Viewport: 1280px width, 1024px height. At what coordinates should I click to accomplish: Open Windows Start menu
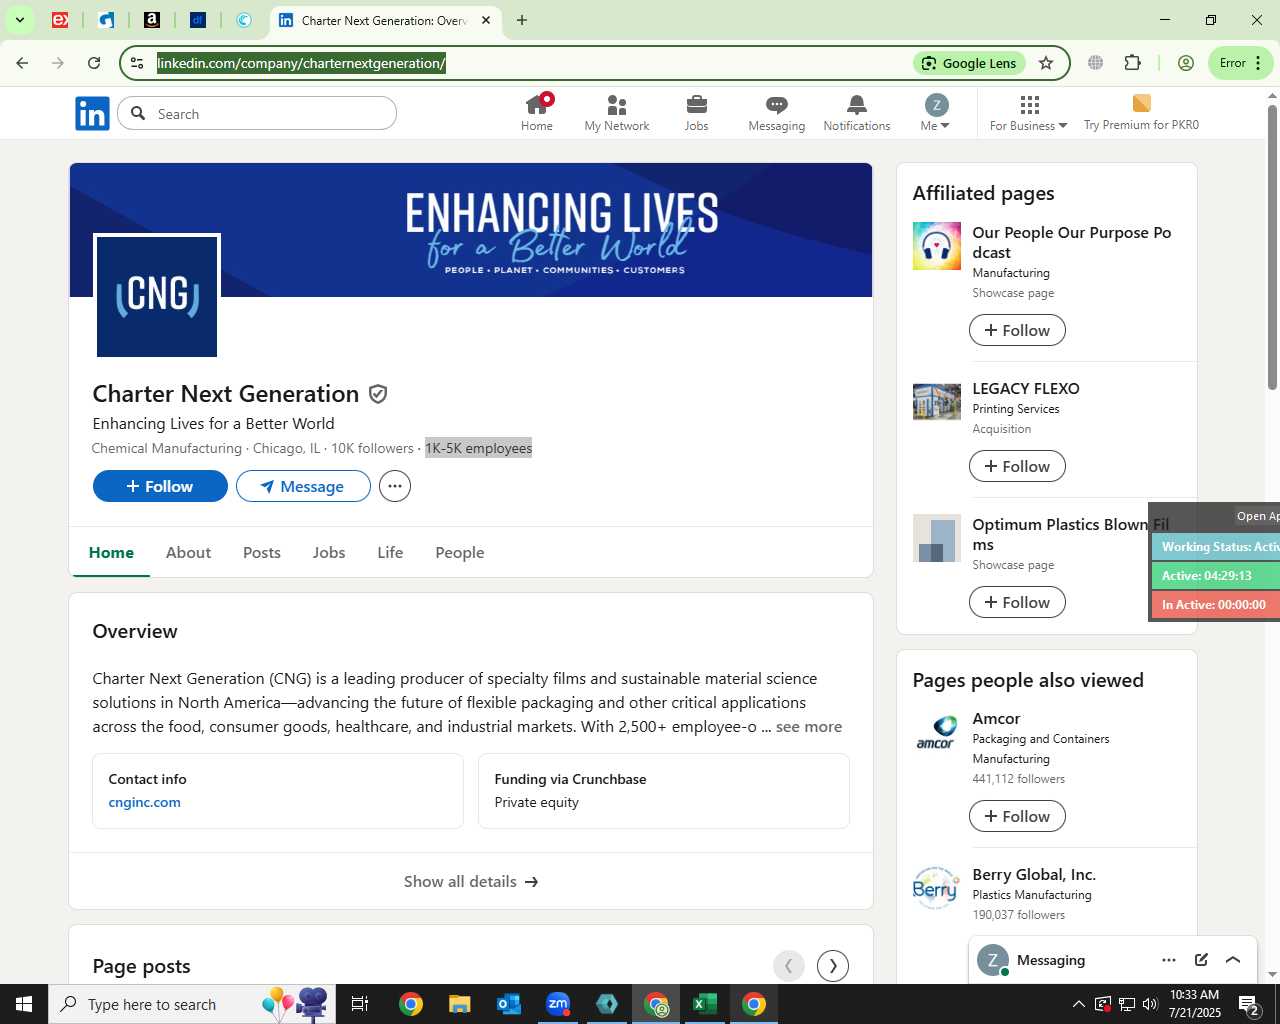pos(24,1004)
